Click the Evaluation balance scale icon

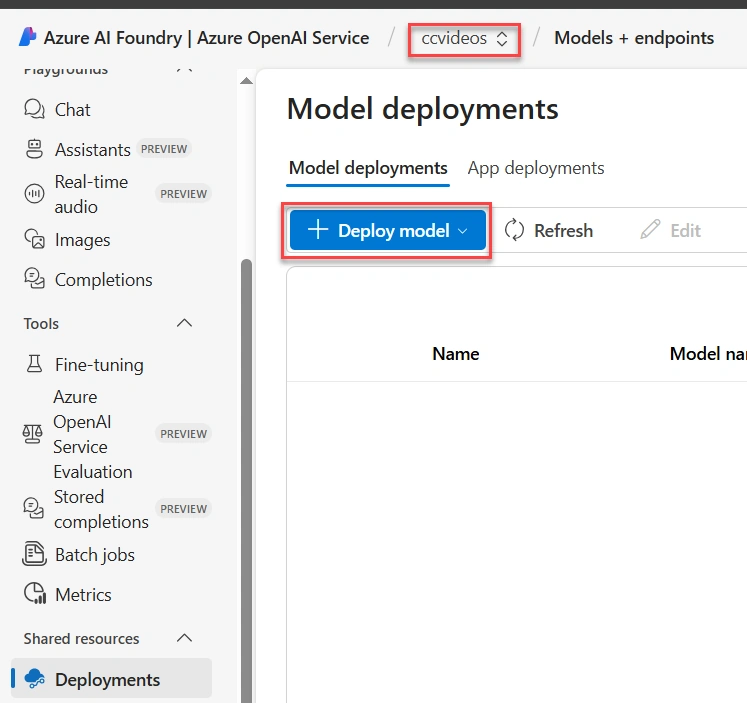(32, 433)
